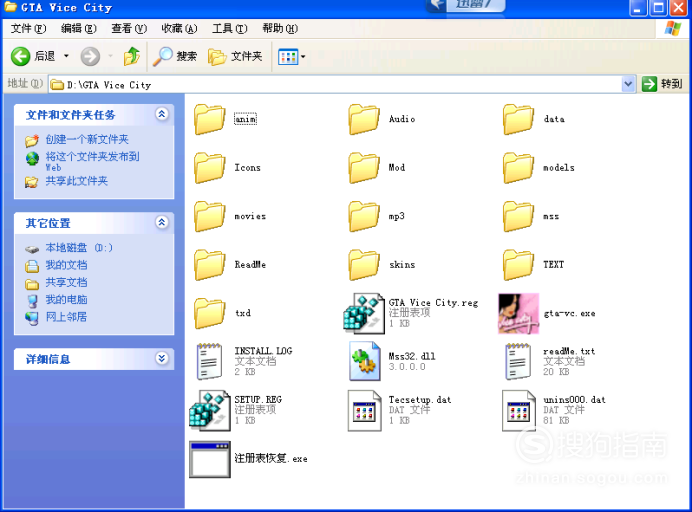Image resolution: width=692 pixels, height=512 pixels.
Task: Select the readMe.txt file icon
Action: pos(519,362)
